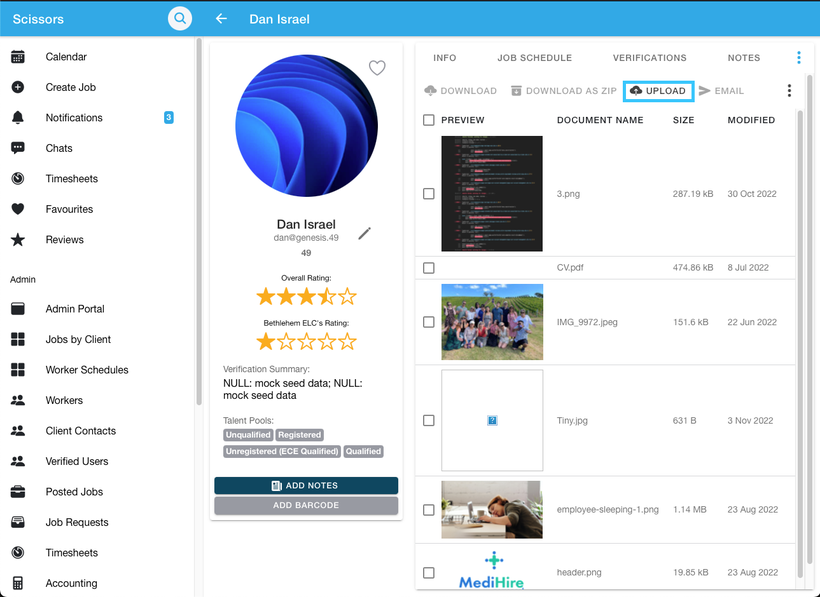The image size is (820, 597).
Task: Click Unregistered (ECE Qualified) tag
Action: pos(282,452)
